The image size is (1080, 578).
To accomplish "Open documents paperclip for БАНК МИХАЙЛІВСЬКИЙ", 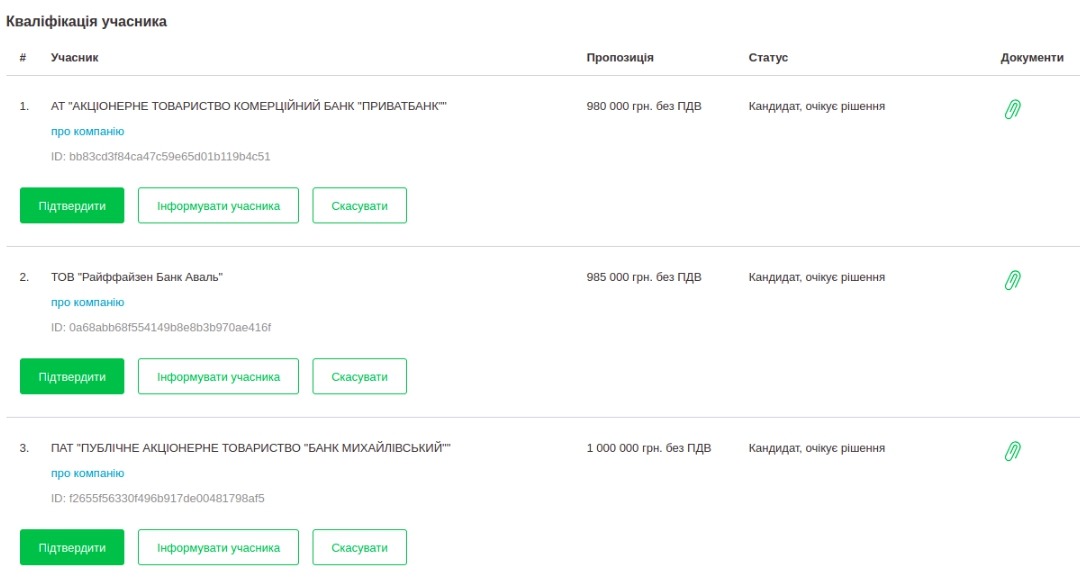I will (1012, 451).
